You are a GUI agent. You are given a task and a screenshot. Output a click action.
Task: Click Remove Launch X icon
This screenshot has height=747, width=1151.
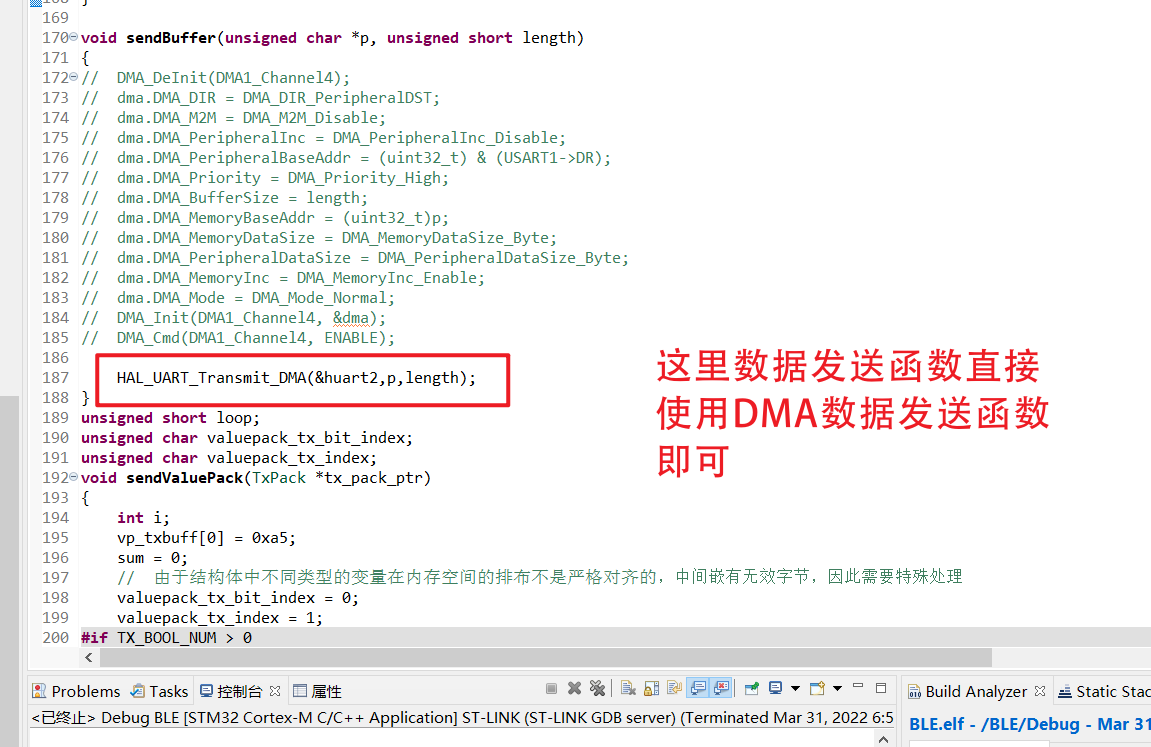pos(574,688)
